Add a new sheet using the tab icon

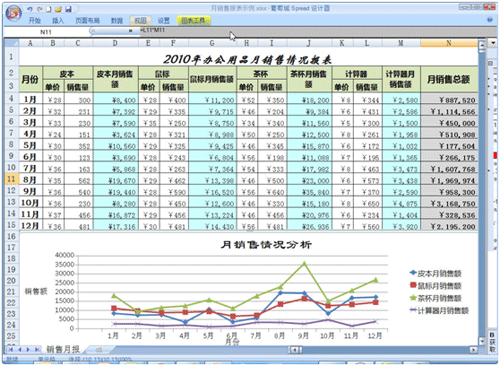(x=99, y=350)
